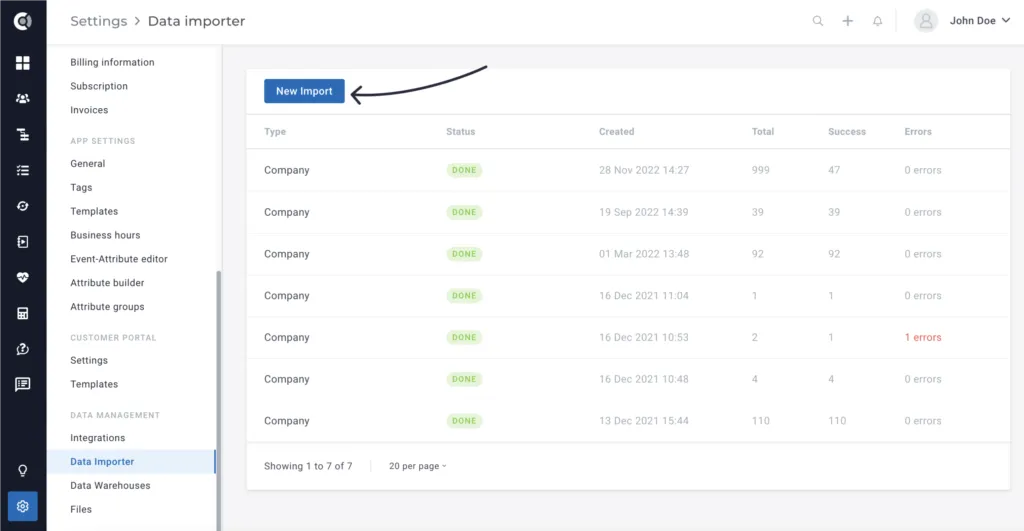This screenshot has width=1024, height=531.
Task: Click the settings sidebar scrollbar
Action: pos(218,400)
